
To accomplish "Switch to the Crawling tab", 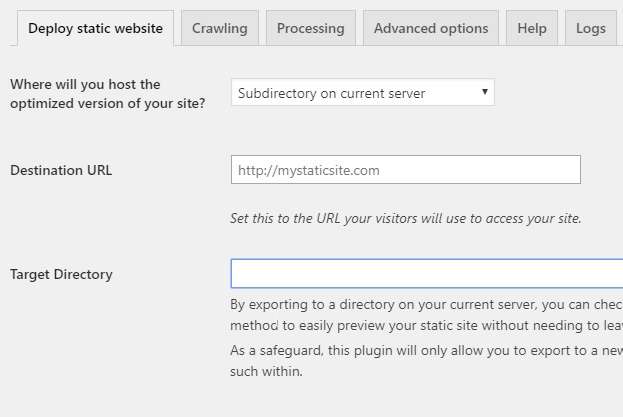I will coord(220,28).
